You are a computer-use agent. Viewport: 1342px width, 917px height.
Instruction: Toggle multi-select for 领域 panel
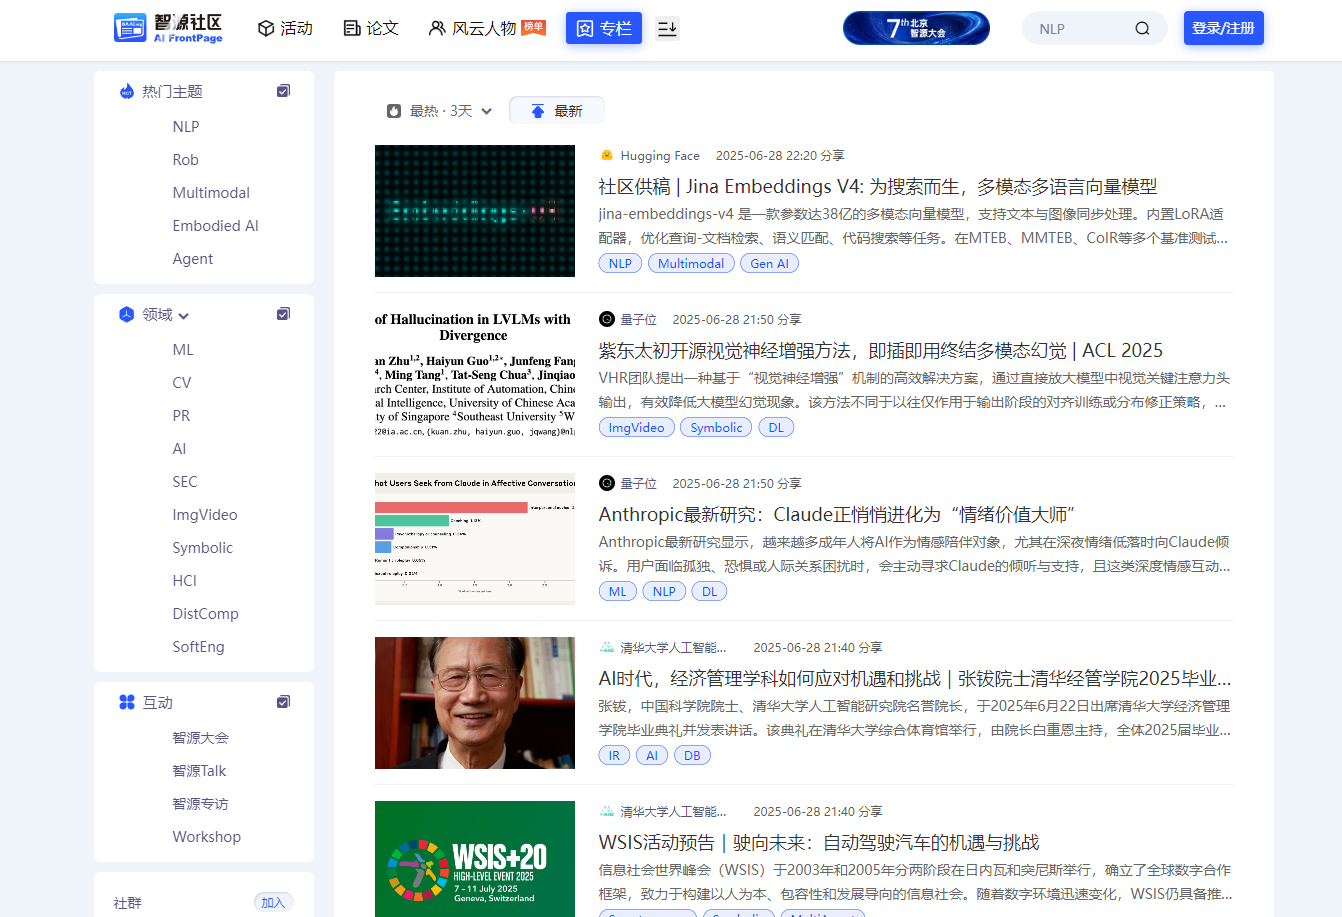(x=283, y=313)
